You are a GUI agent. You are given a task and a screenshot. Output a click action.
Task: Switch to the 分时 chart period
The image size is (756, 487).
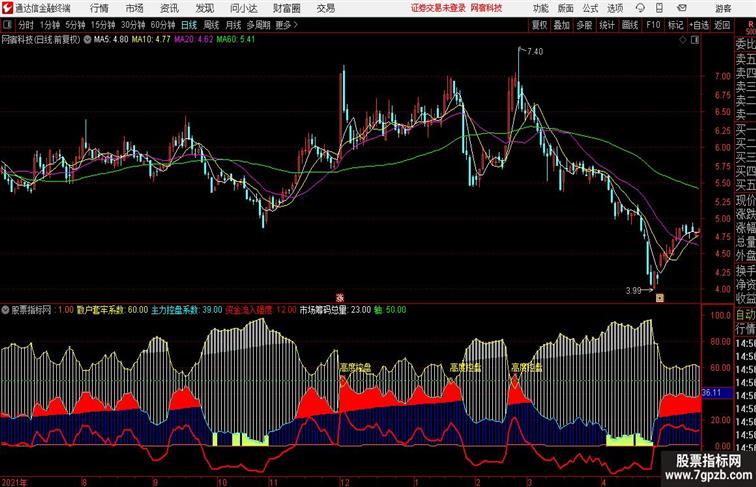point(26,25)
